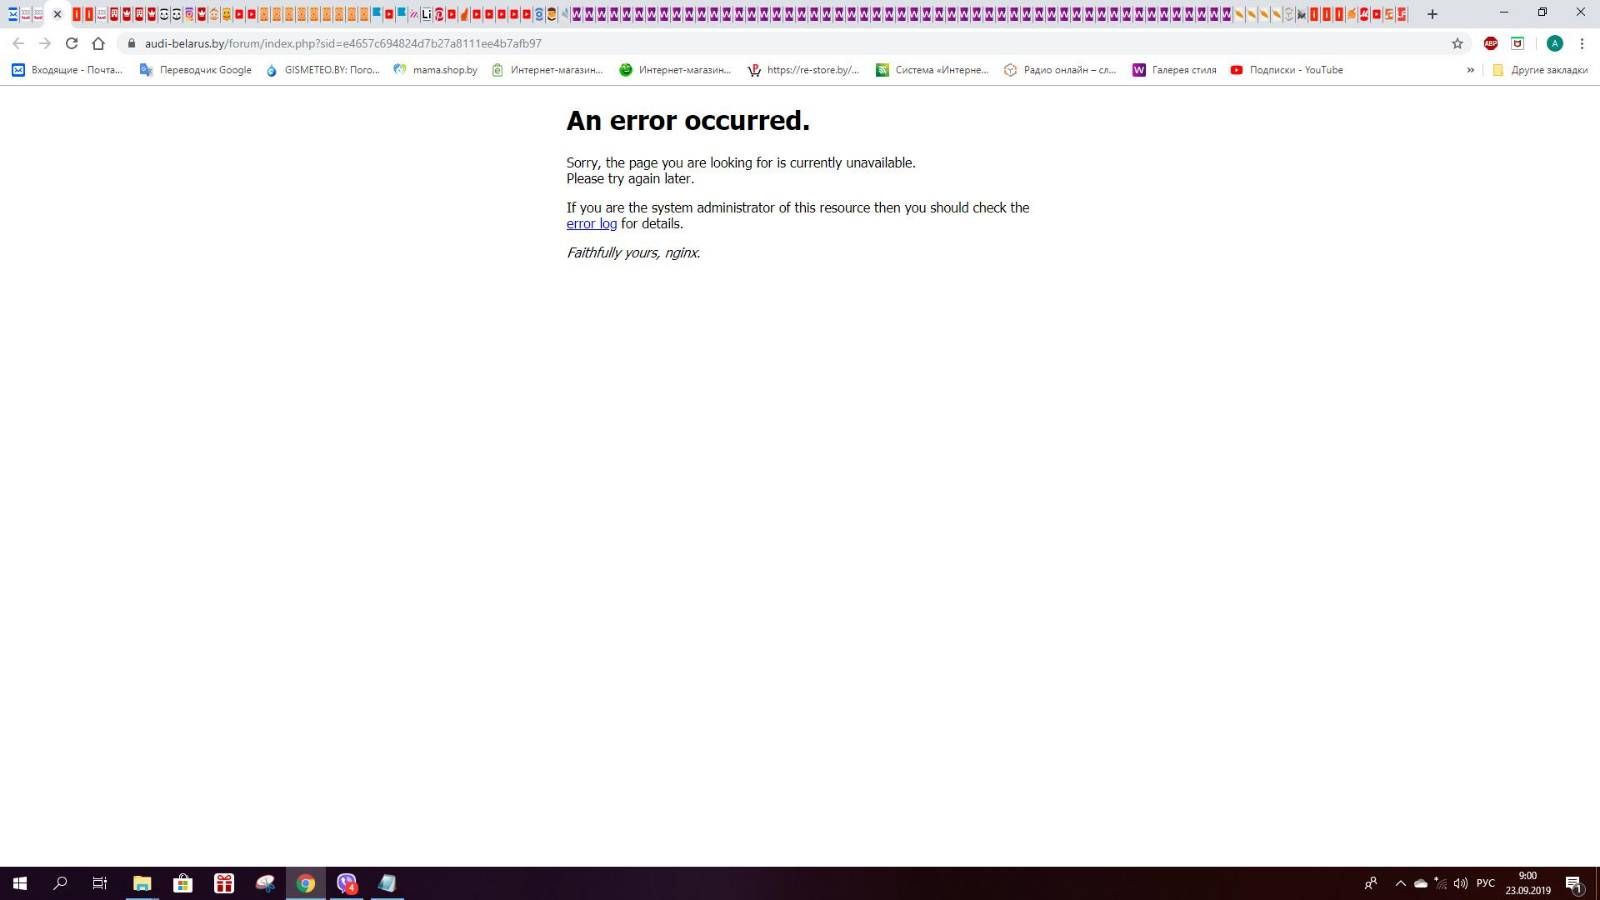Expand the hidden bookmarks overflow chevron

1470,70
